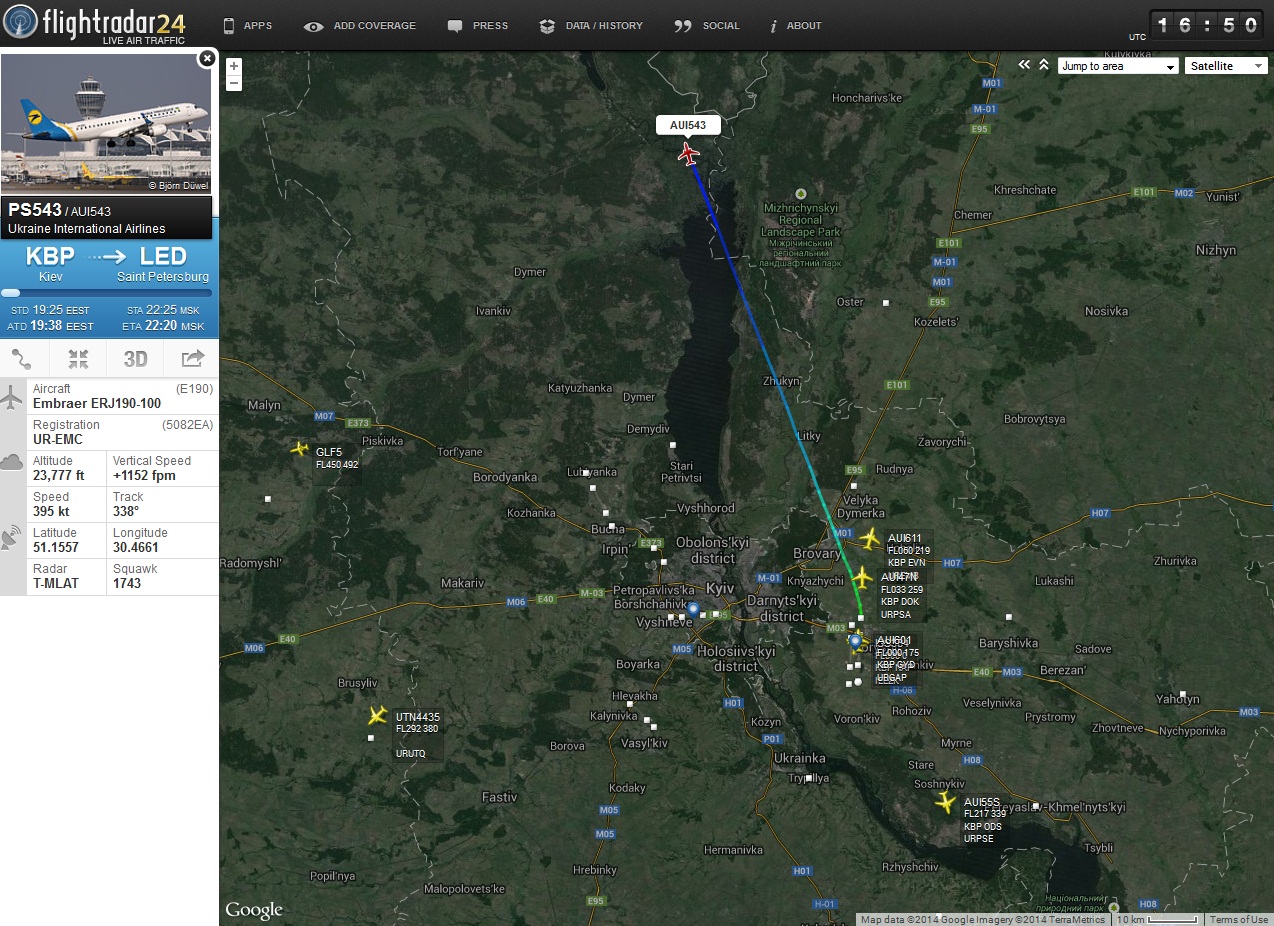Screen dimensions: 1274x926
Task: Collapse the panel with double left chevron
Action: pyautogui.click(x=1024, y=65)
